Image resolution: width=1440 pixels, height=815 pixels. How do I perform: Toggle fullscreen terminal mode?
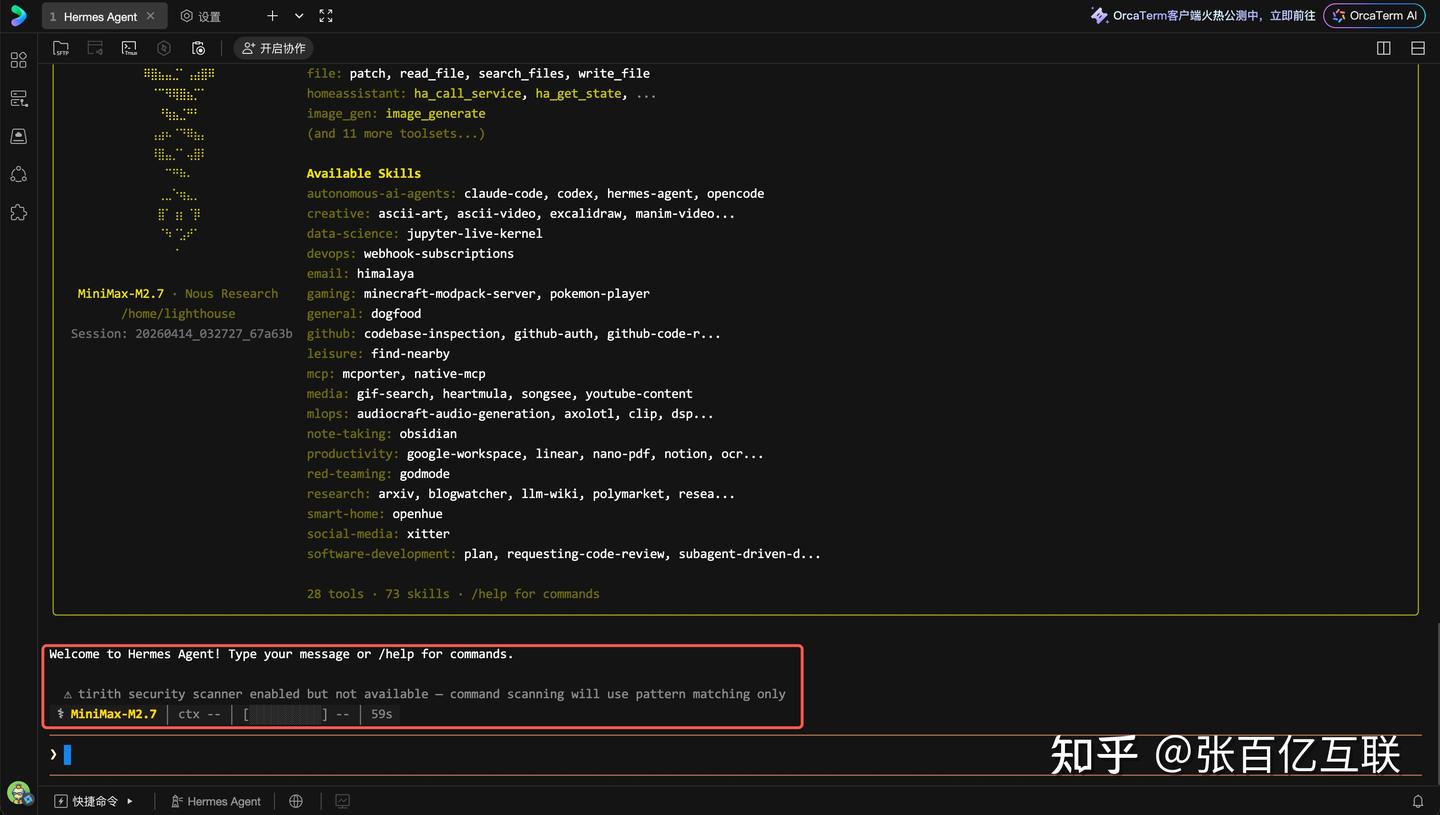pos(325,15)
